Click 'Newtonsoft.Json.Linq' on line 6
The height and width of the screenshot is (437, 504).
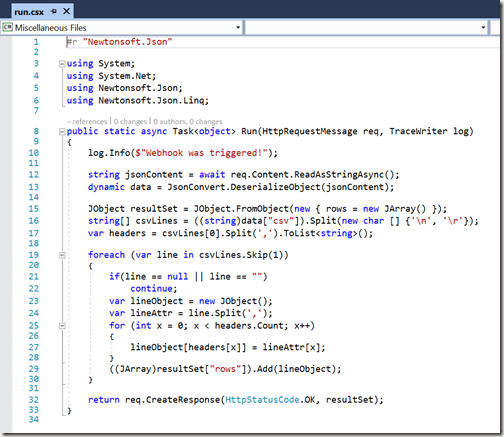pos(151,100)
